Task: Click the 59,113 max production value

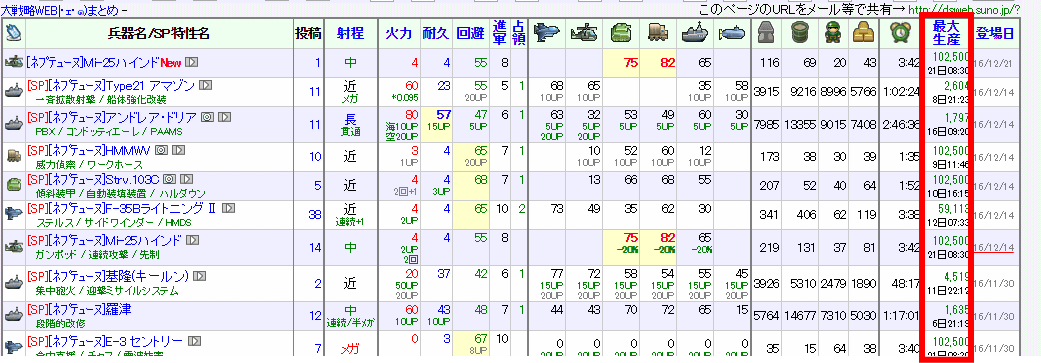Action: tap(953, 208)
